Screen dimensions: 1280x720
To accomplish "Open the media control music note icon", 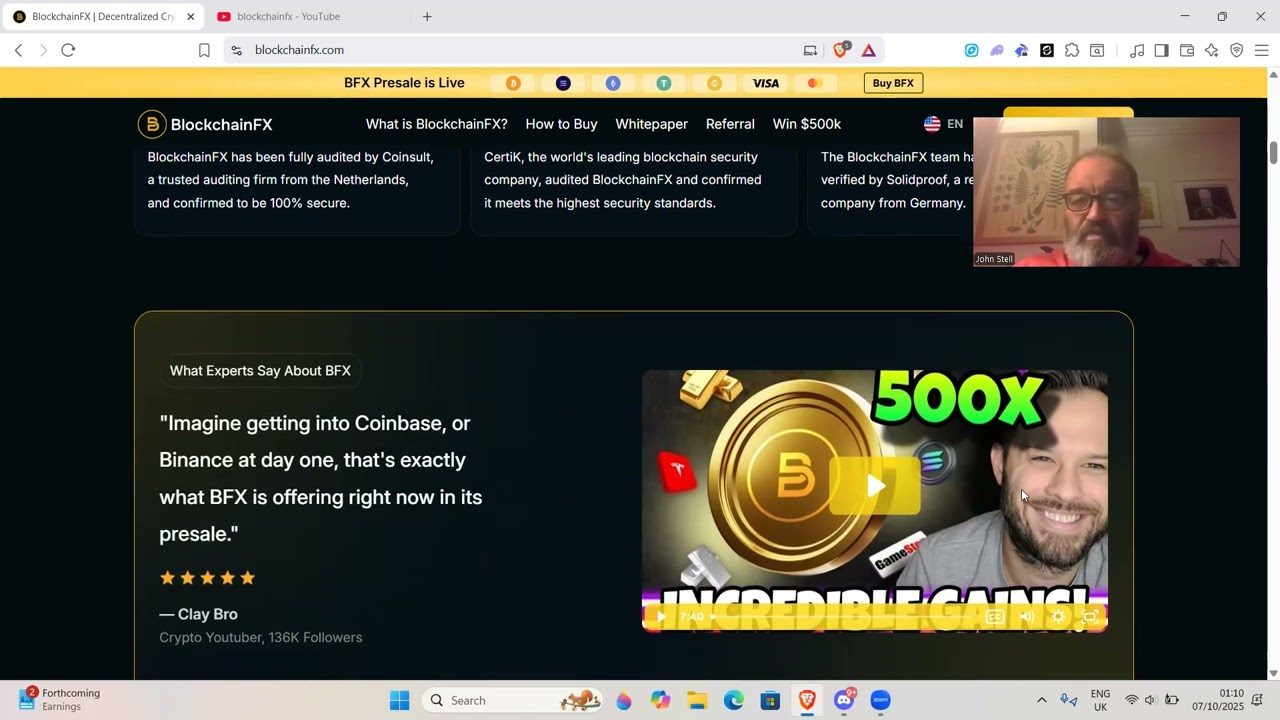I will click(1137, 50).
